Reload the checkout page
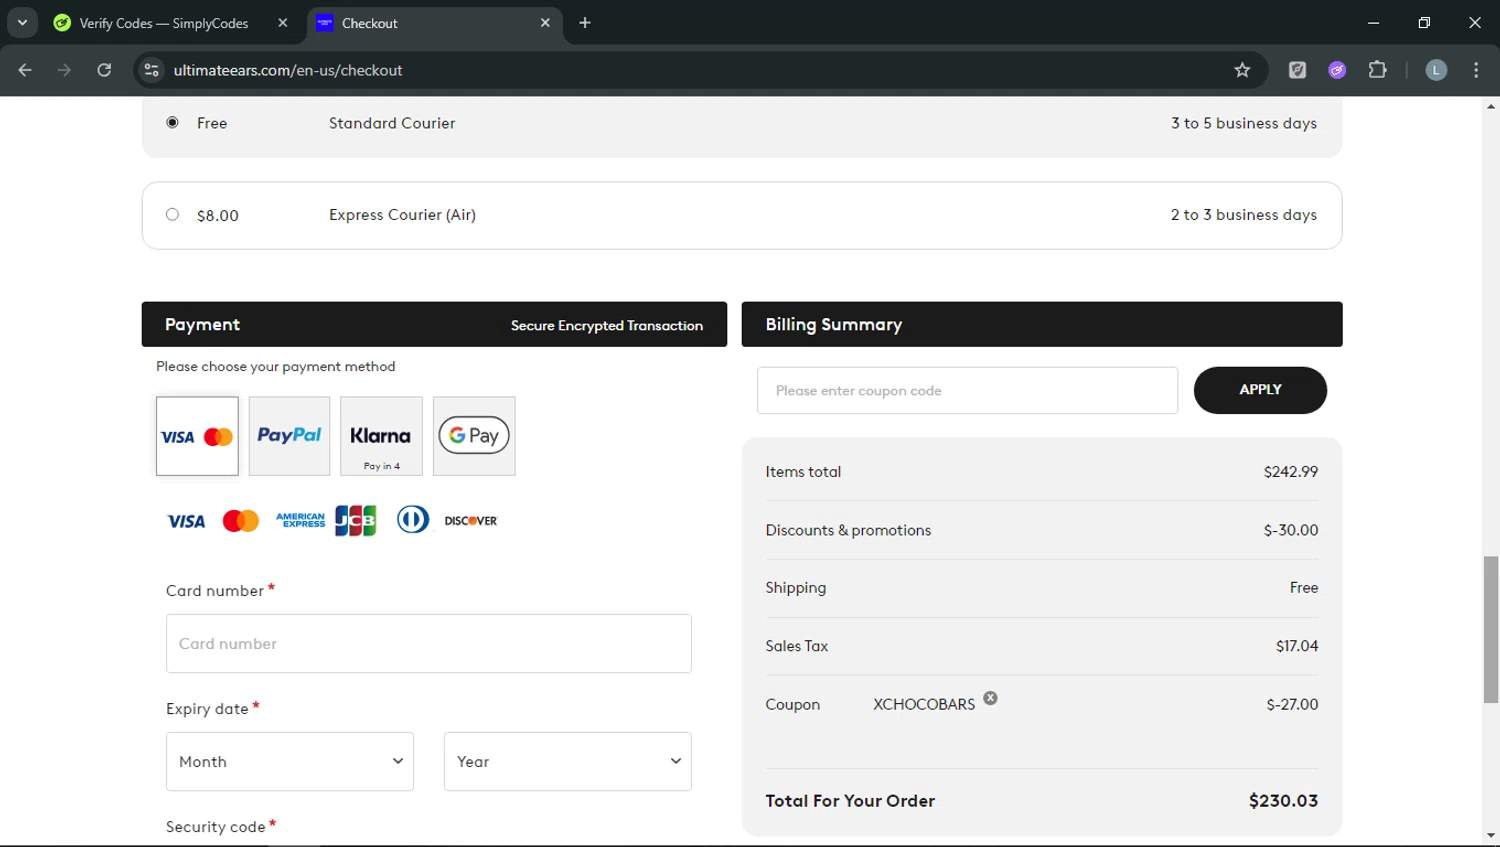The image size is (1500, 847). point(104,70)
